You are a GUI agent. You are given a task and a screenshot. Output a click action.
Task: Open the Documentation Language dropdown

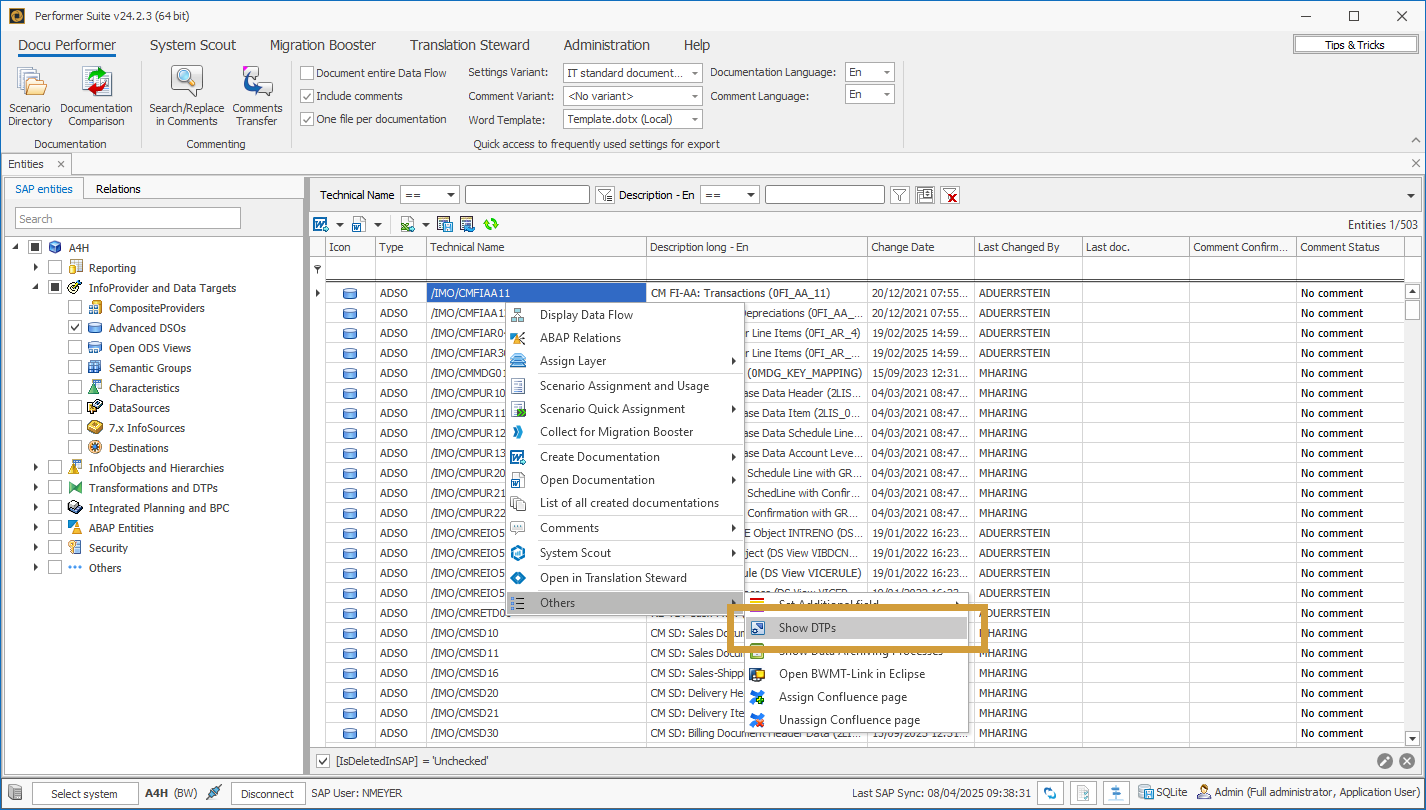pyautogui.click(x=887, y=73)
